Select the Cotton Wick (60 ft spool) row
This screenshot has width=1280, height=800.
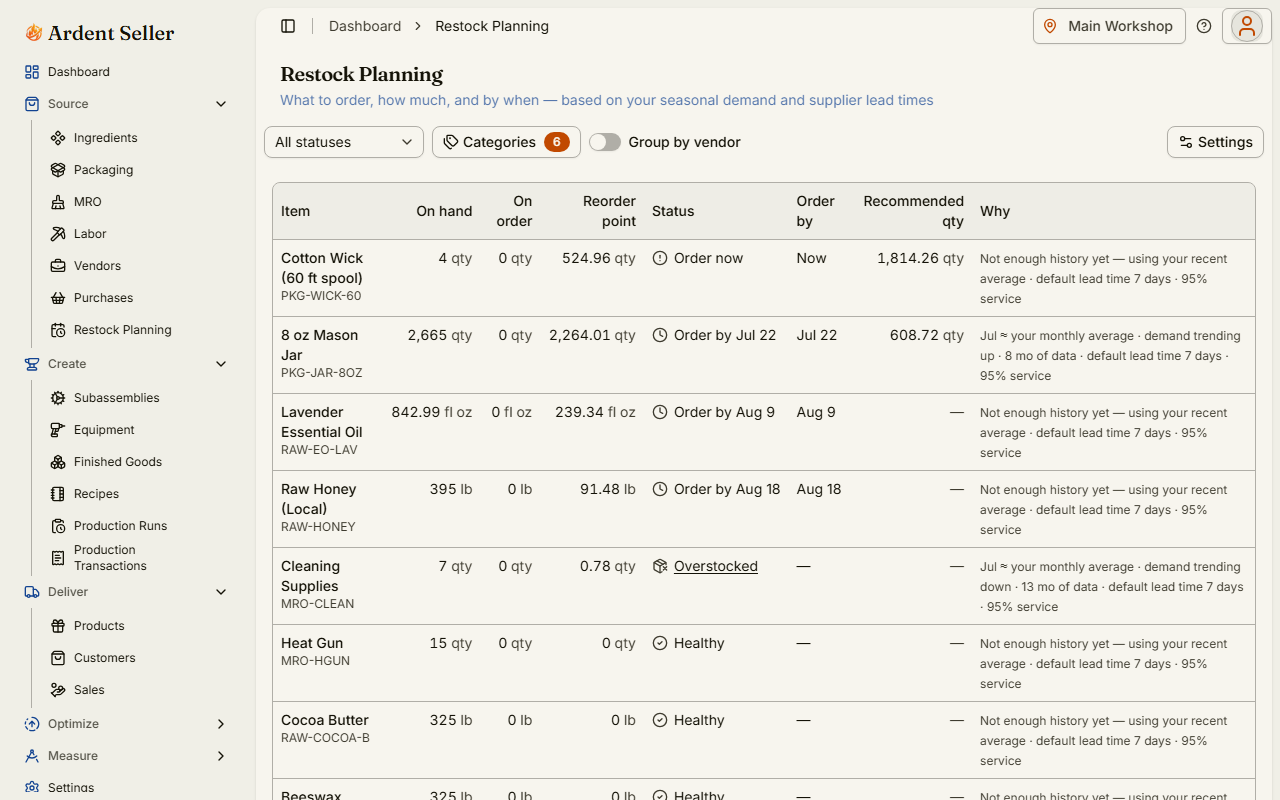[x=764, y=278]
